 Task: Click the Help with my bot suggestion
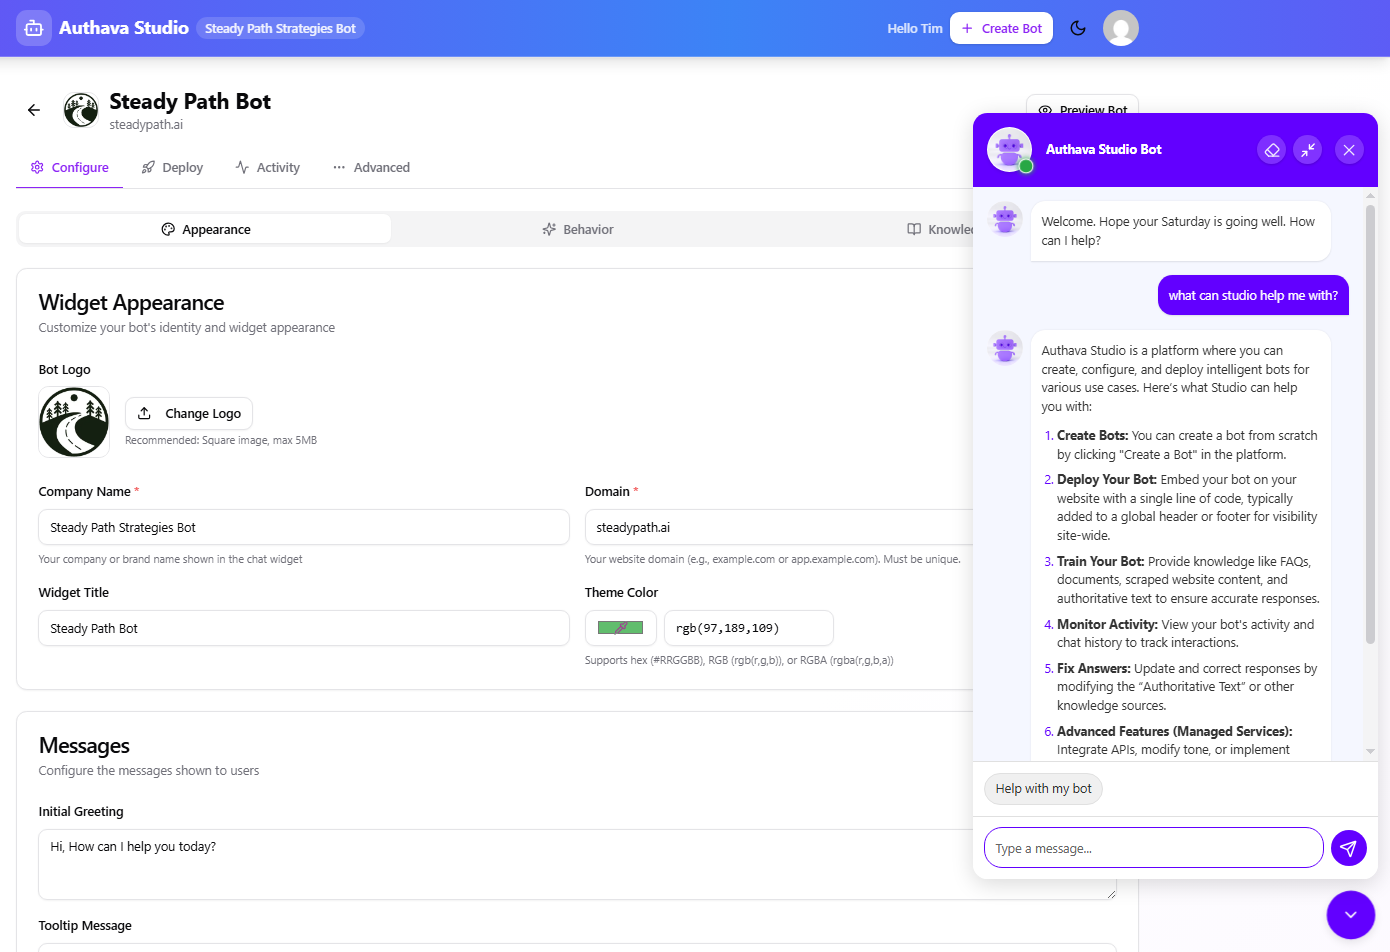tap(1043, 789)
